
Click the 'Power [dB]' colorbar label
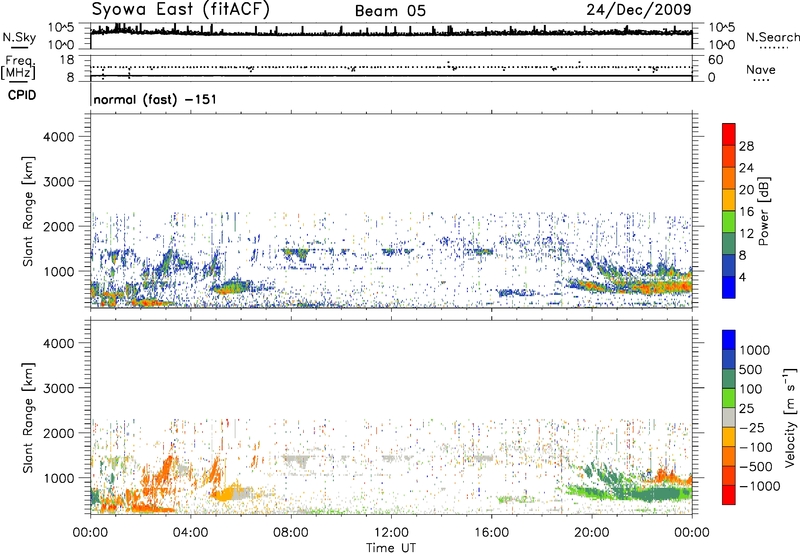coord(763,211)
